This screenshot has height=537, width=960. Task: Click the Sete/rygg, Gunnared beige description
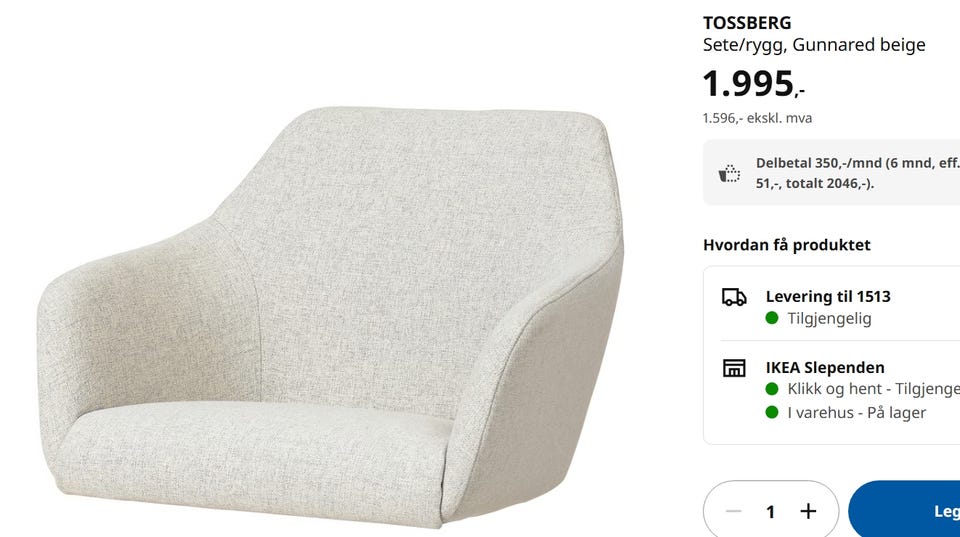tap(814, 45)
